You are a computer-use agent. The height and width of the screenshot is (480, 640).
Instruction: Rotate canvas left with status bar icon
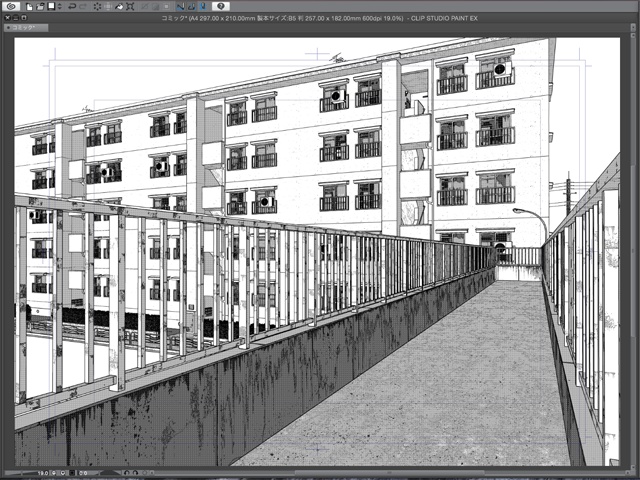[127, 473]
